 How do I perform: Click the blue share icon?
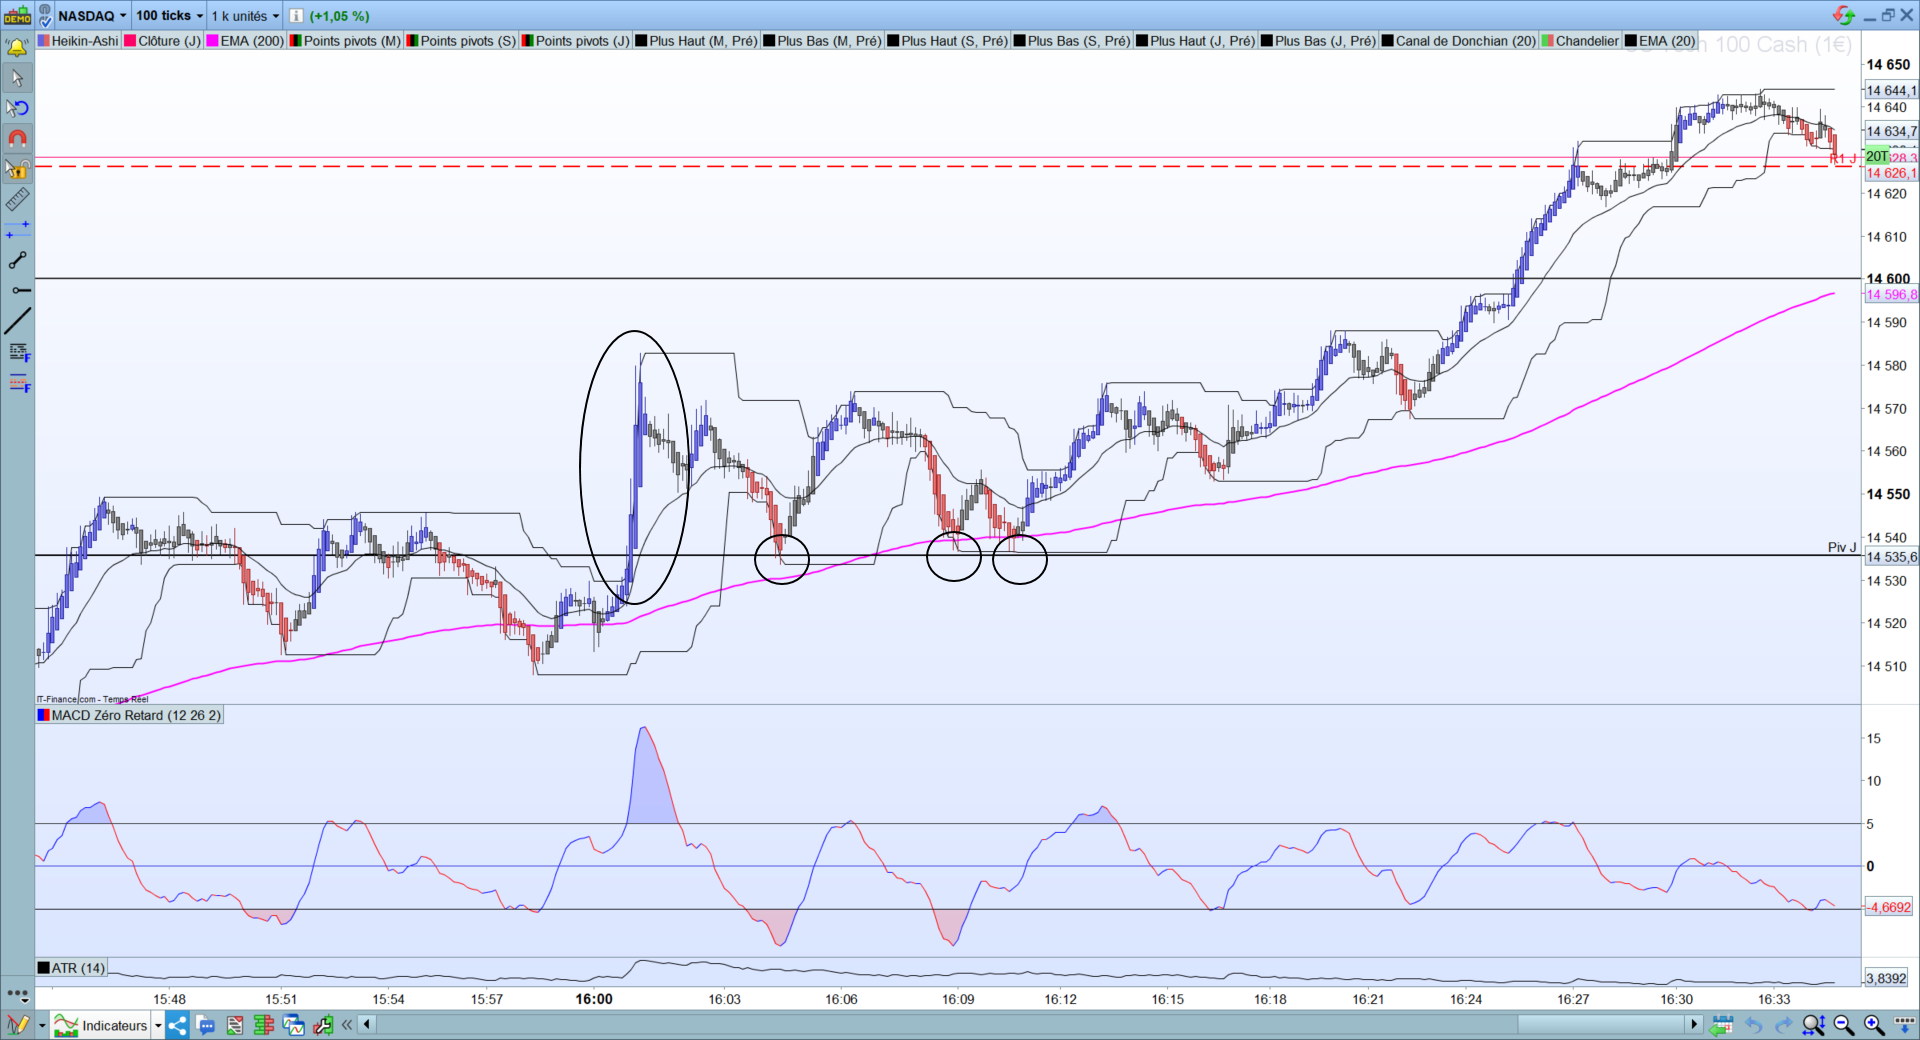177,1025
